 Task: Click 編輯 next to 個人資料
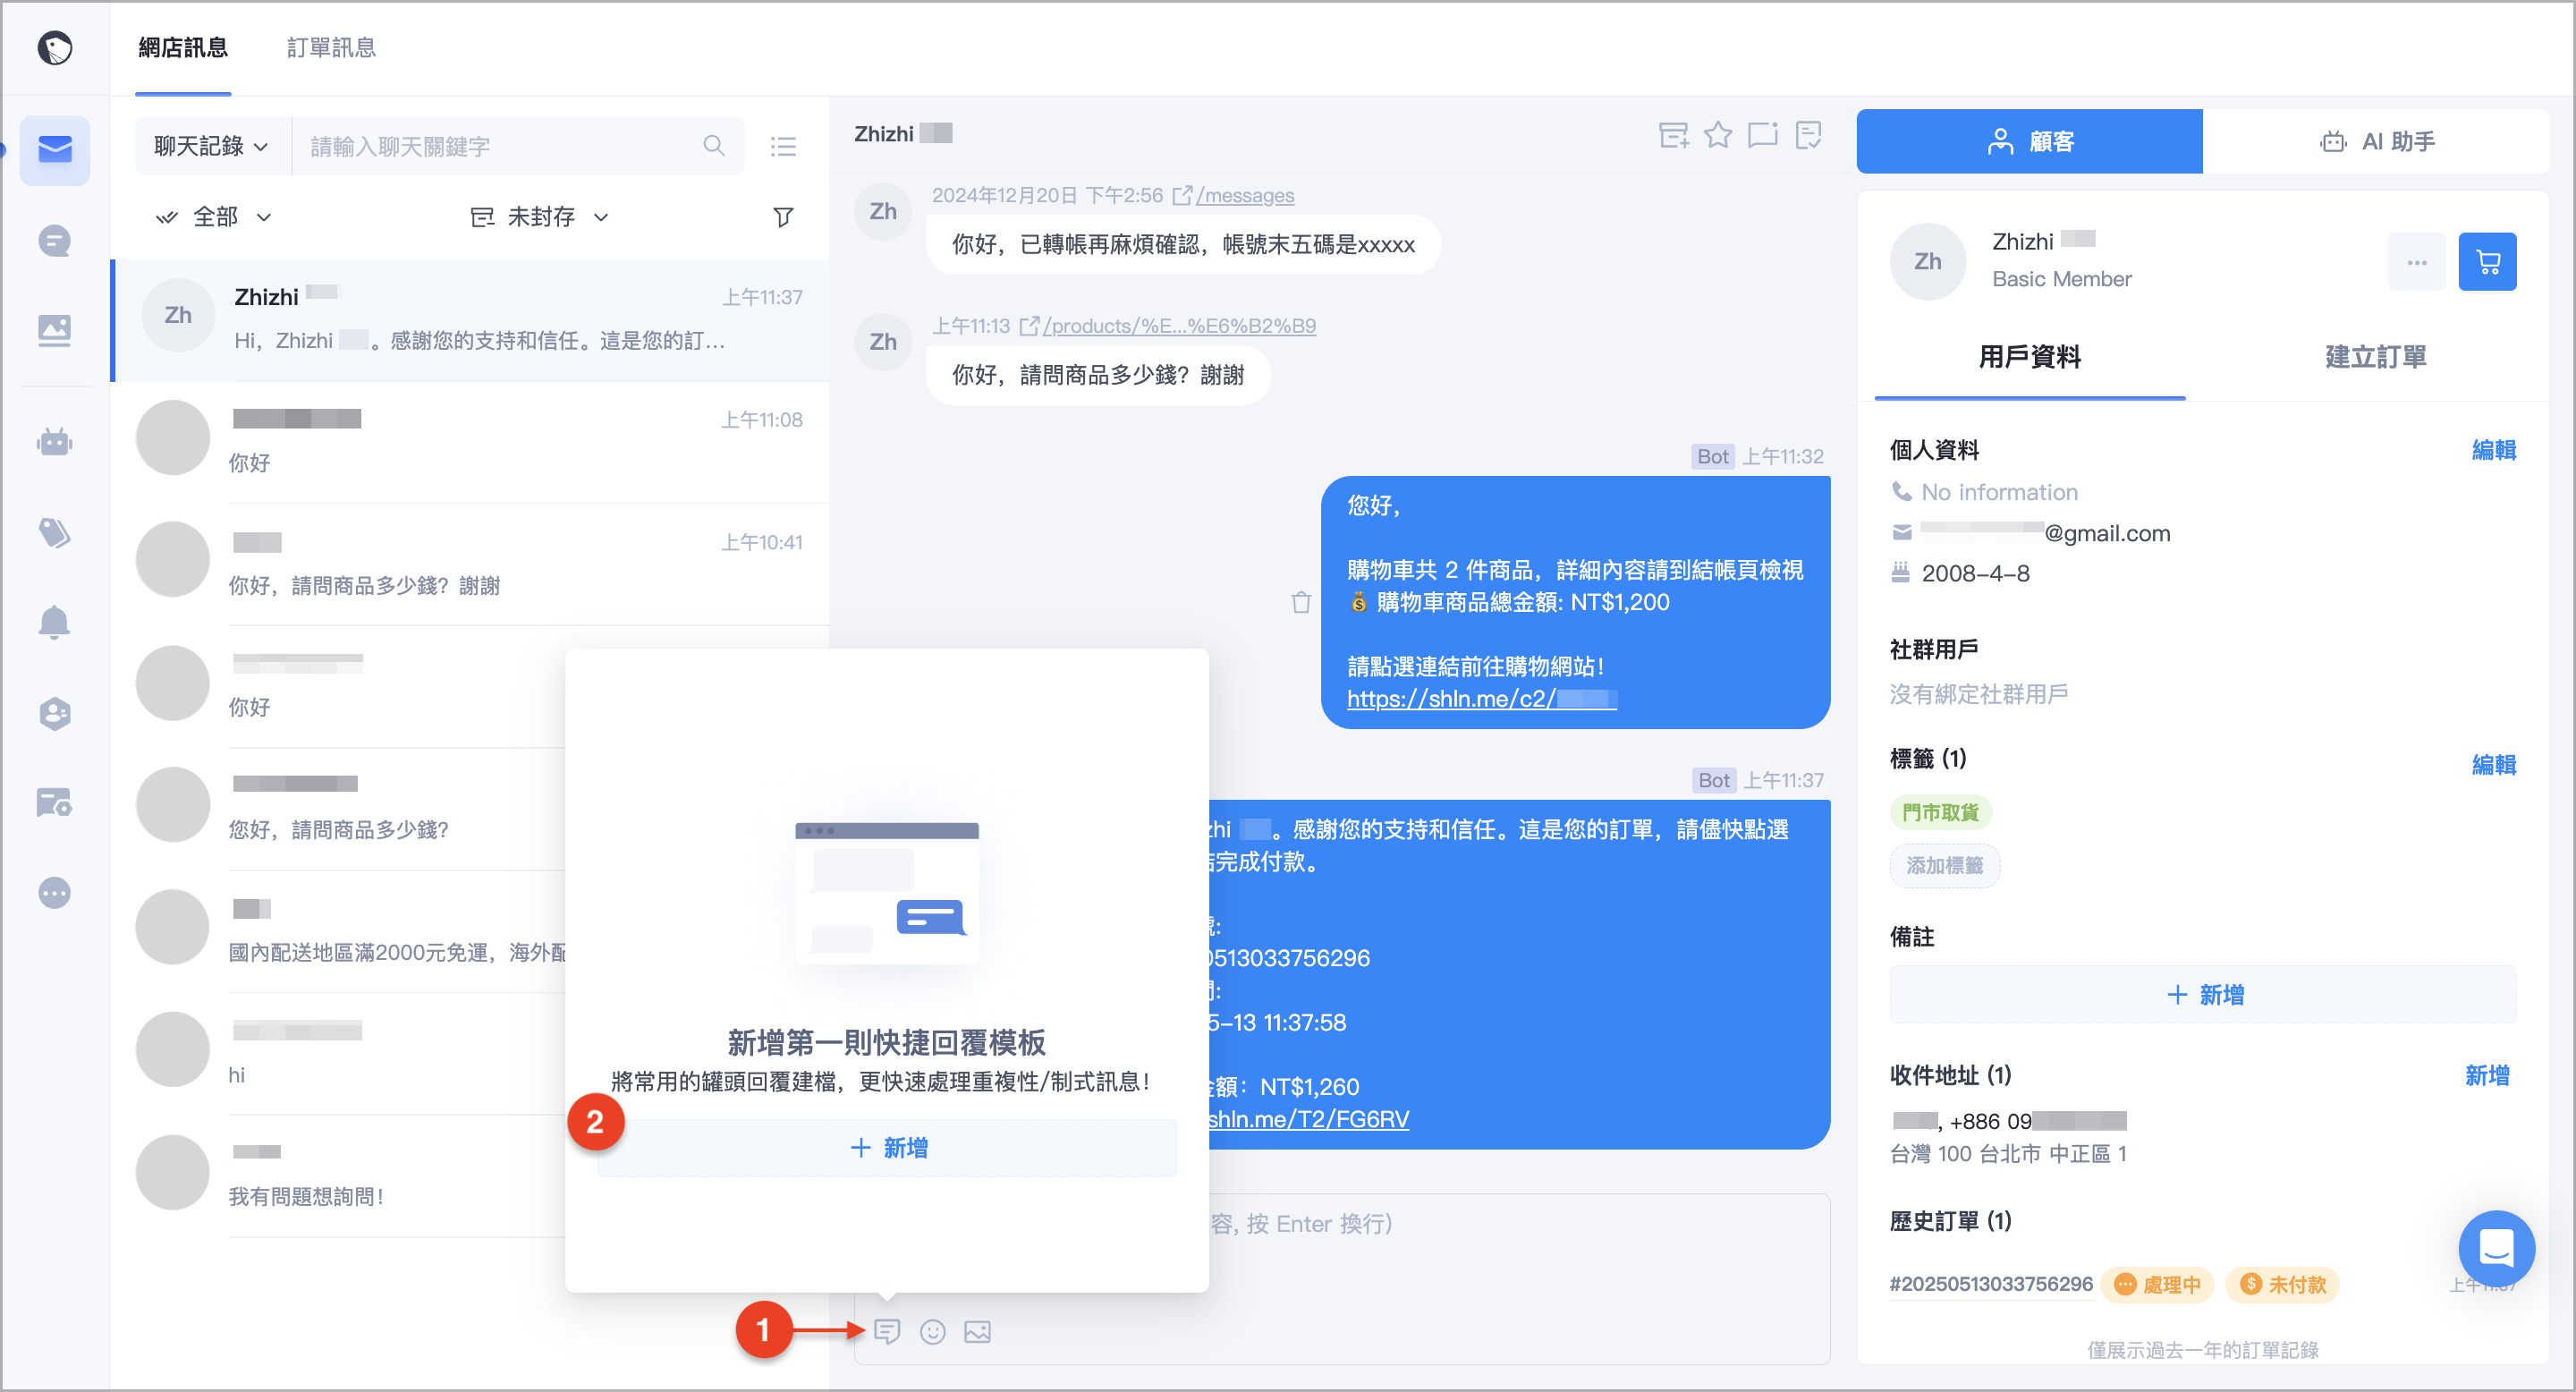click(2493, 450)
